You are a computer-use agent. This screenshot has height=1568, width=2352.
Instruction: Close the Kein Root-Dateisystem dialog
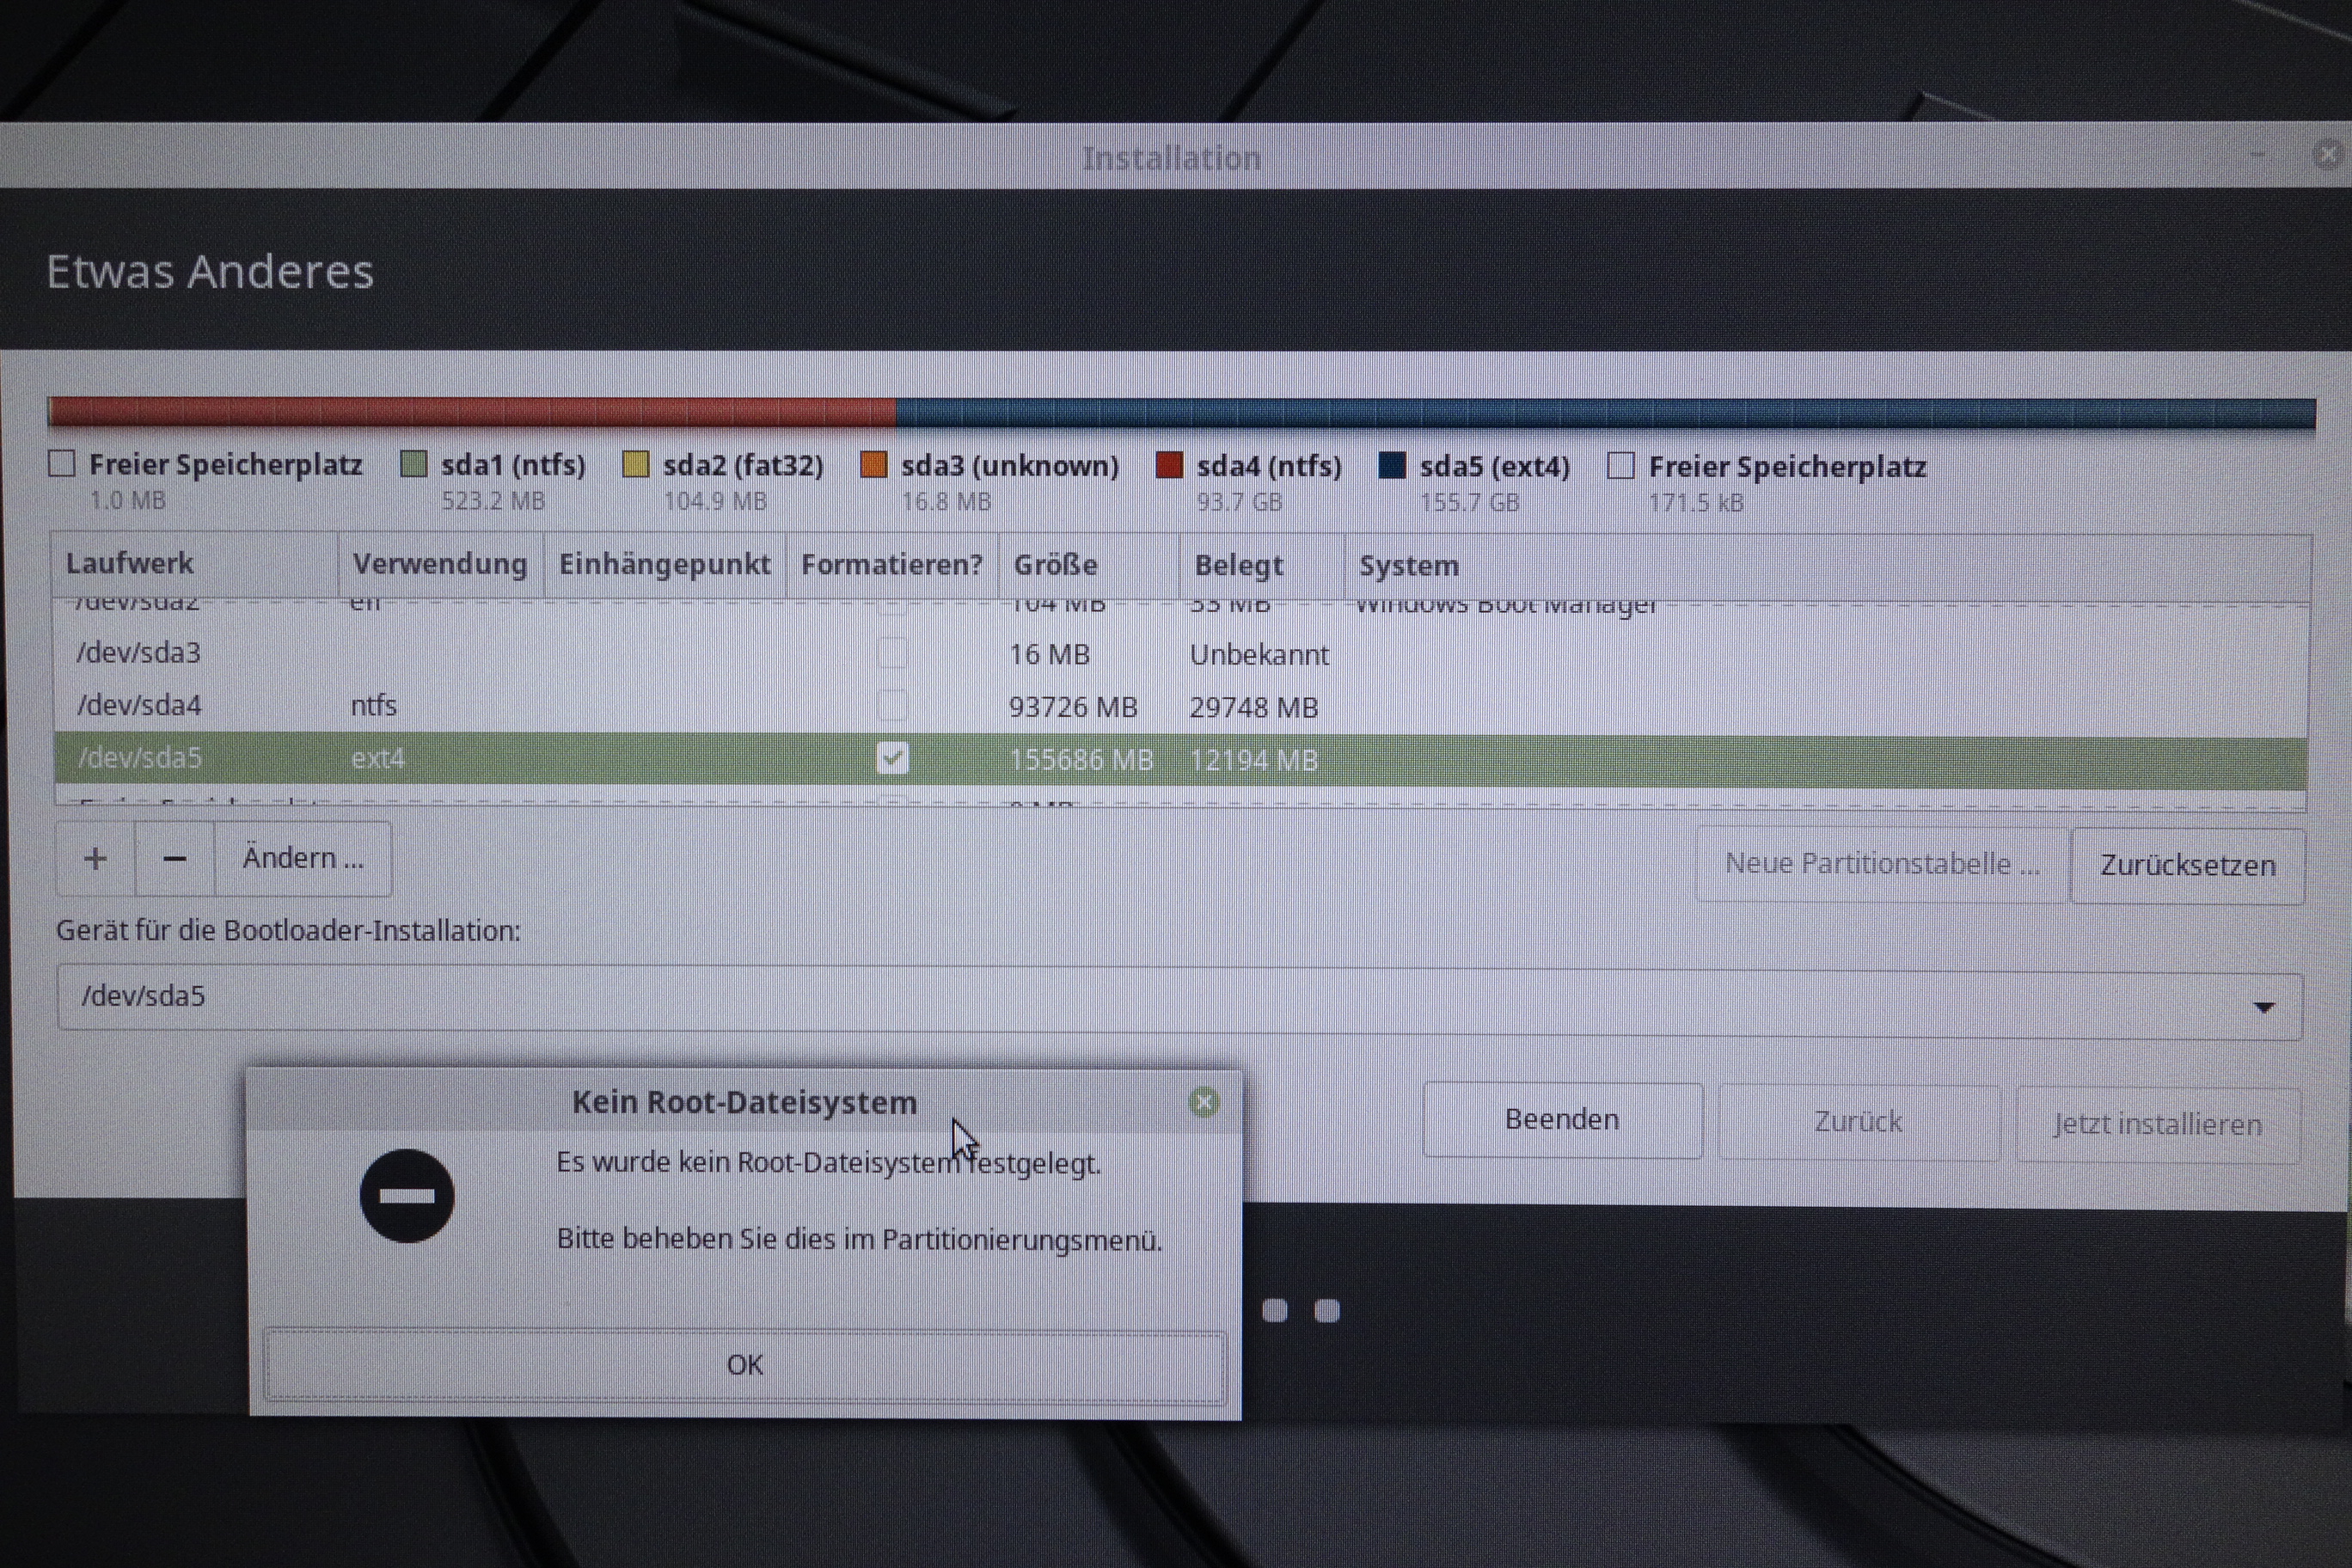point(1204,1102)
